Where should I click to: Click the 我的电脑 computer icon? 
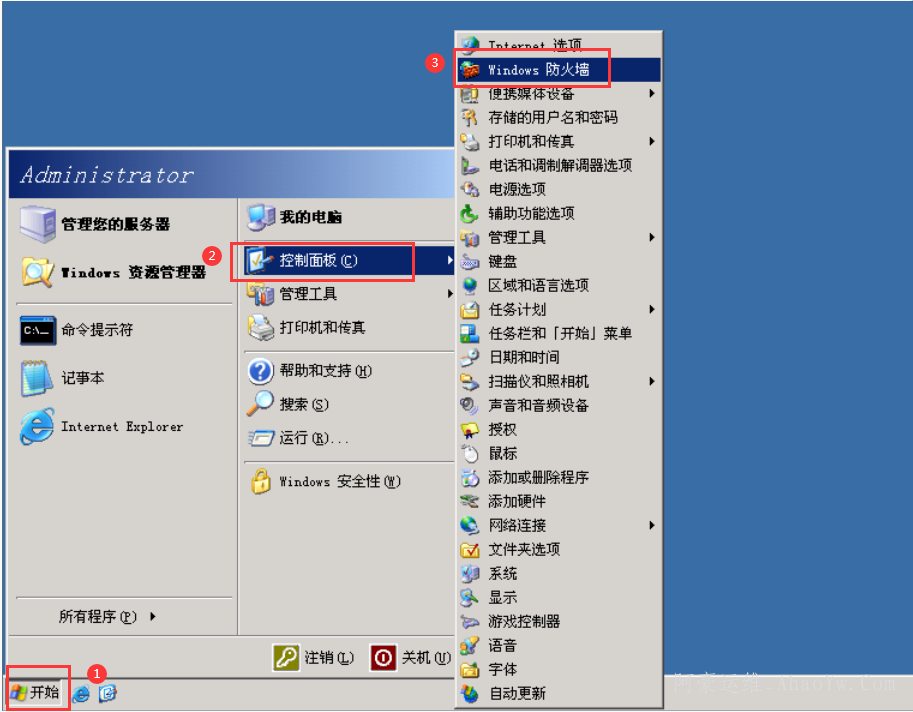pyautogui.click(x=261, y=218)
